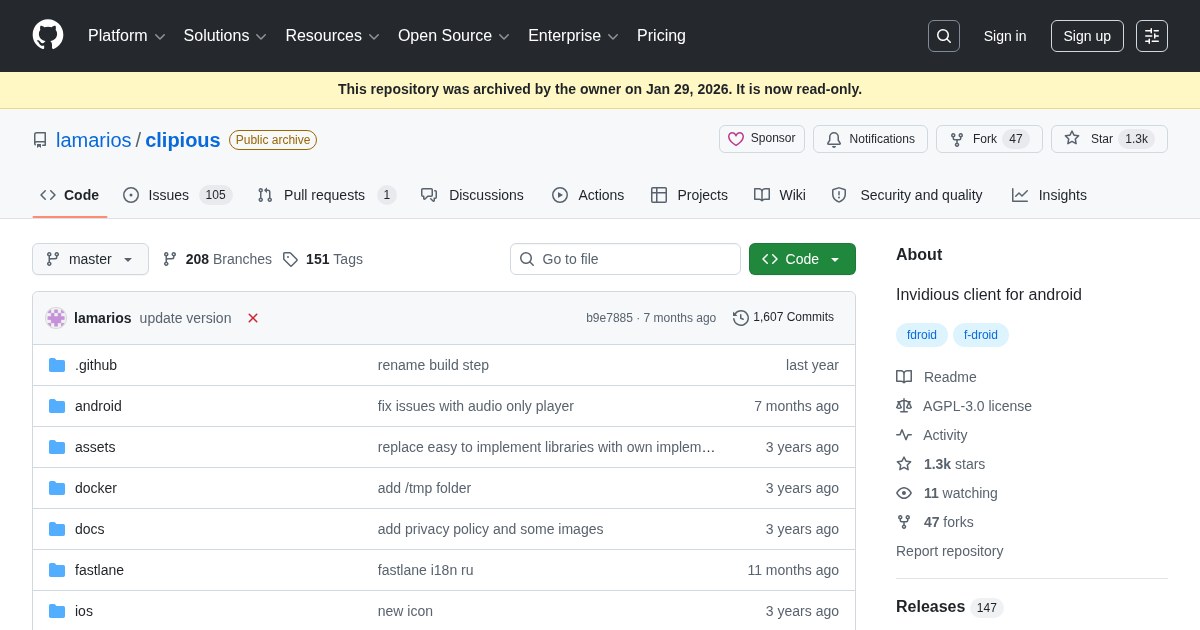
Task: Click the eye icon next to watching
Action: (x=904, y=493)
